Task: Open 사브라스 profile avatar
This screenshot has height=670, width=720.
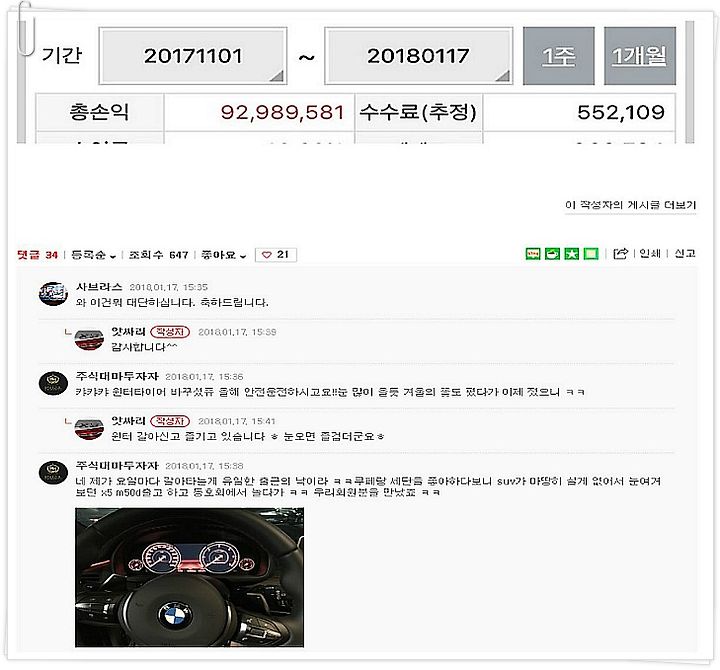Action: tap(53, 294)
